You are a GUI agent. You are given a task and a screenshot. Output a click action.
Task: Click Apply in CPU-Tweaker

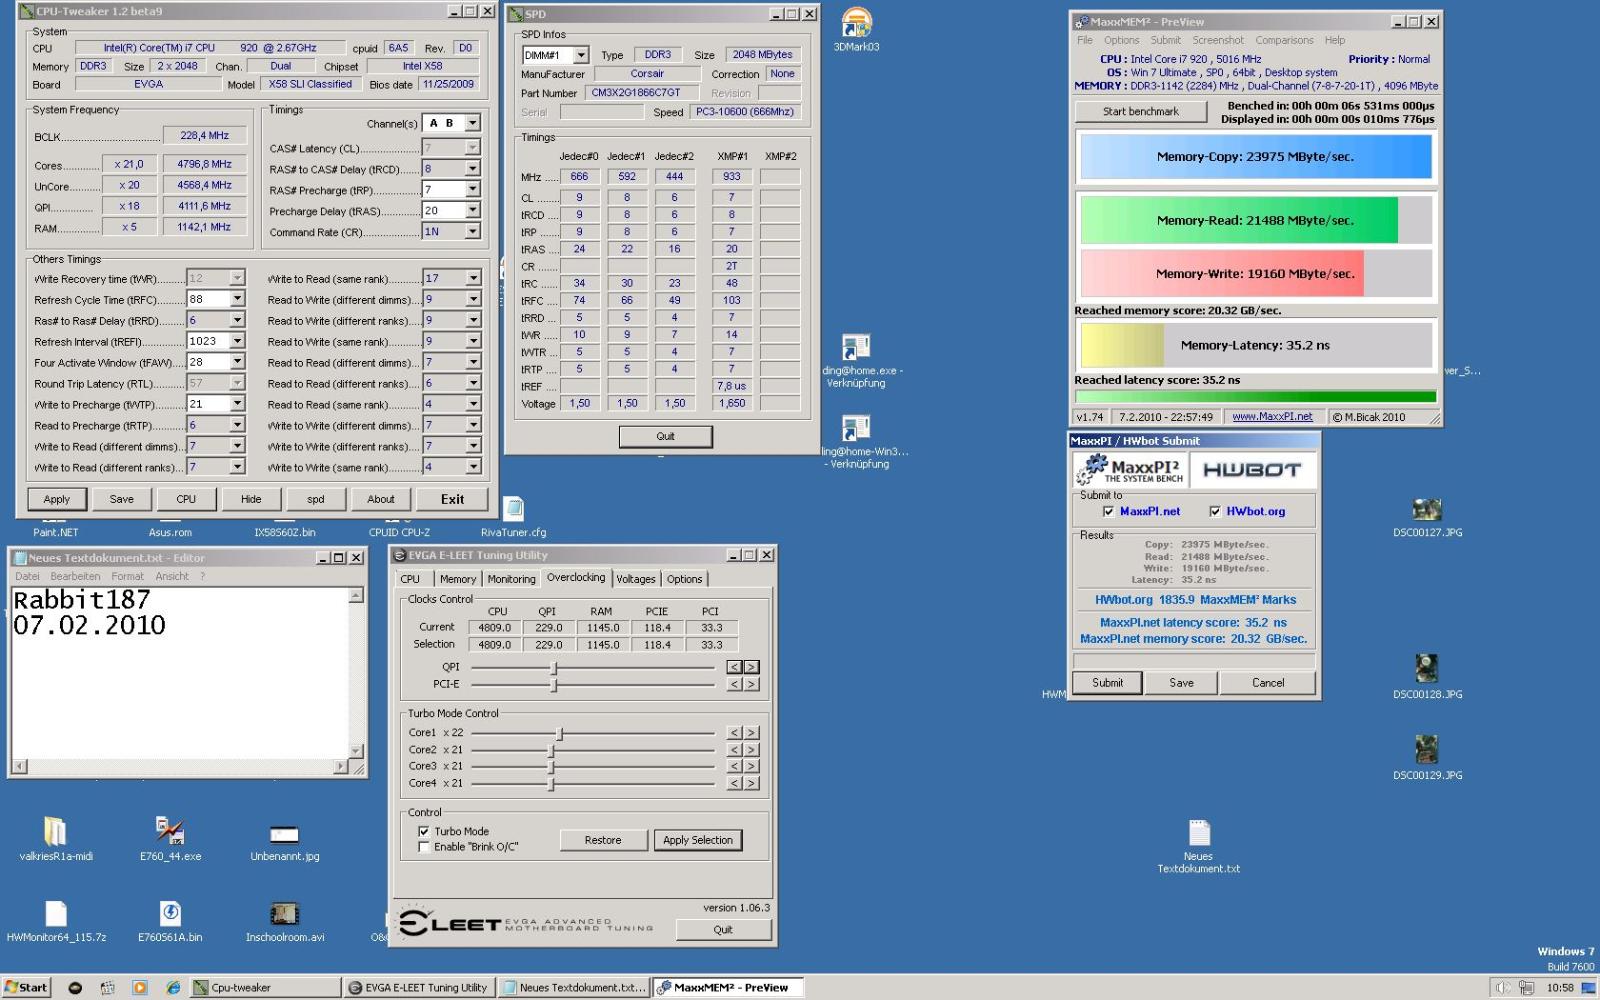point(57,499)
